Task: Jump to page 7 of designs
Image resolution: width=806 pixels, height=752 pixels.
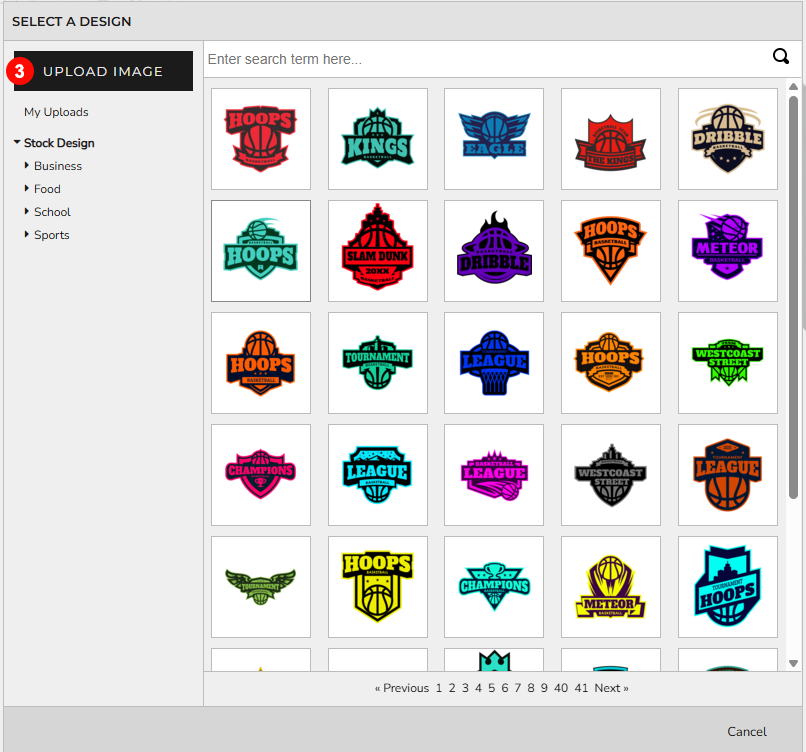Action: [x=518, y=688]
